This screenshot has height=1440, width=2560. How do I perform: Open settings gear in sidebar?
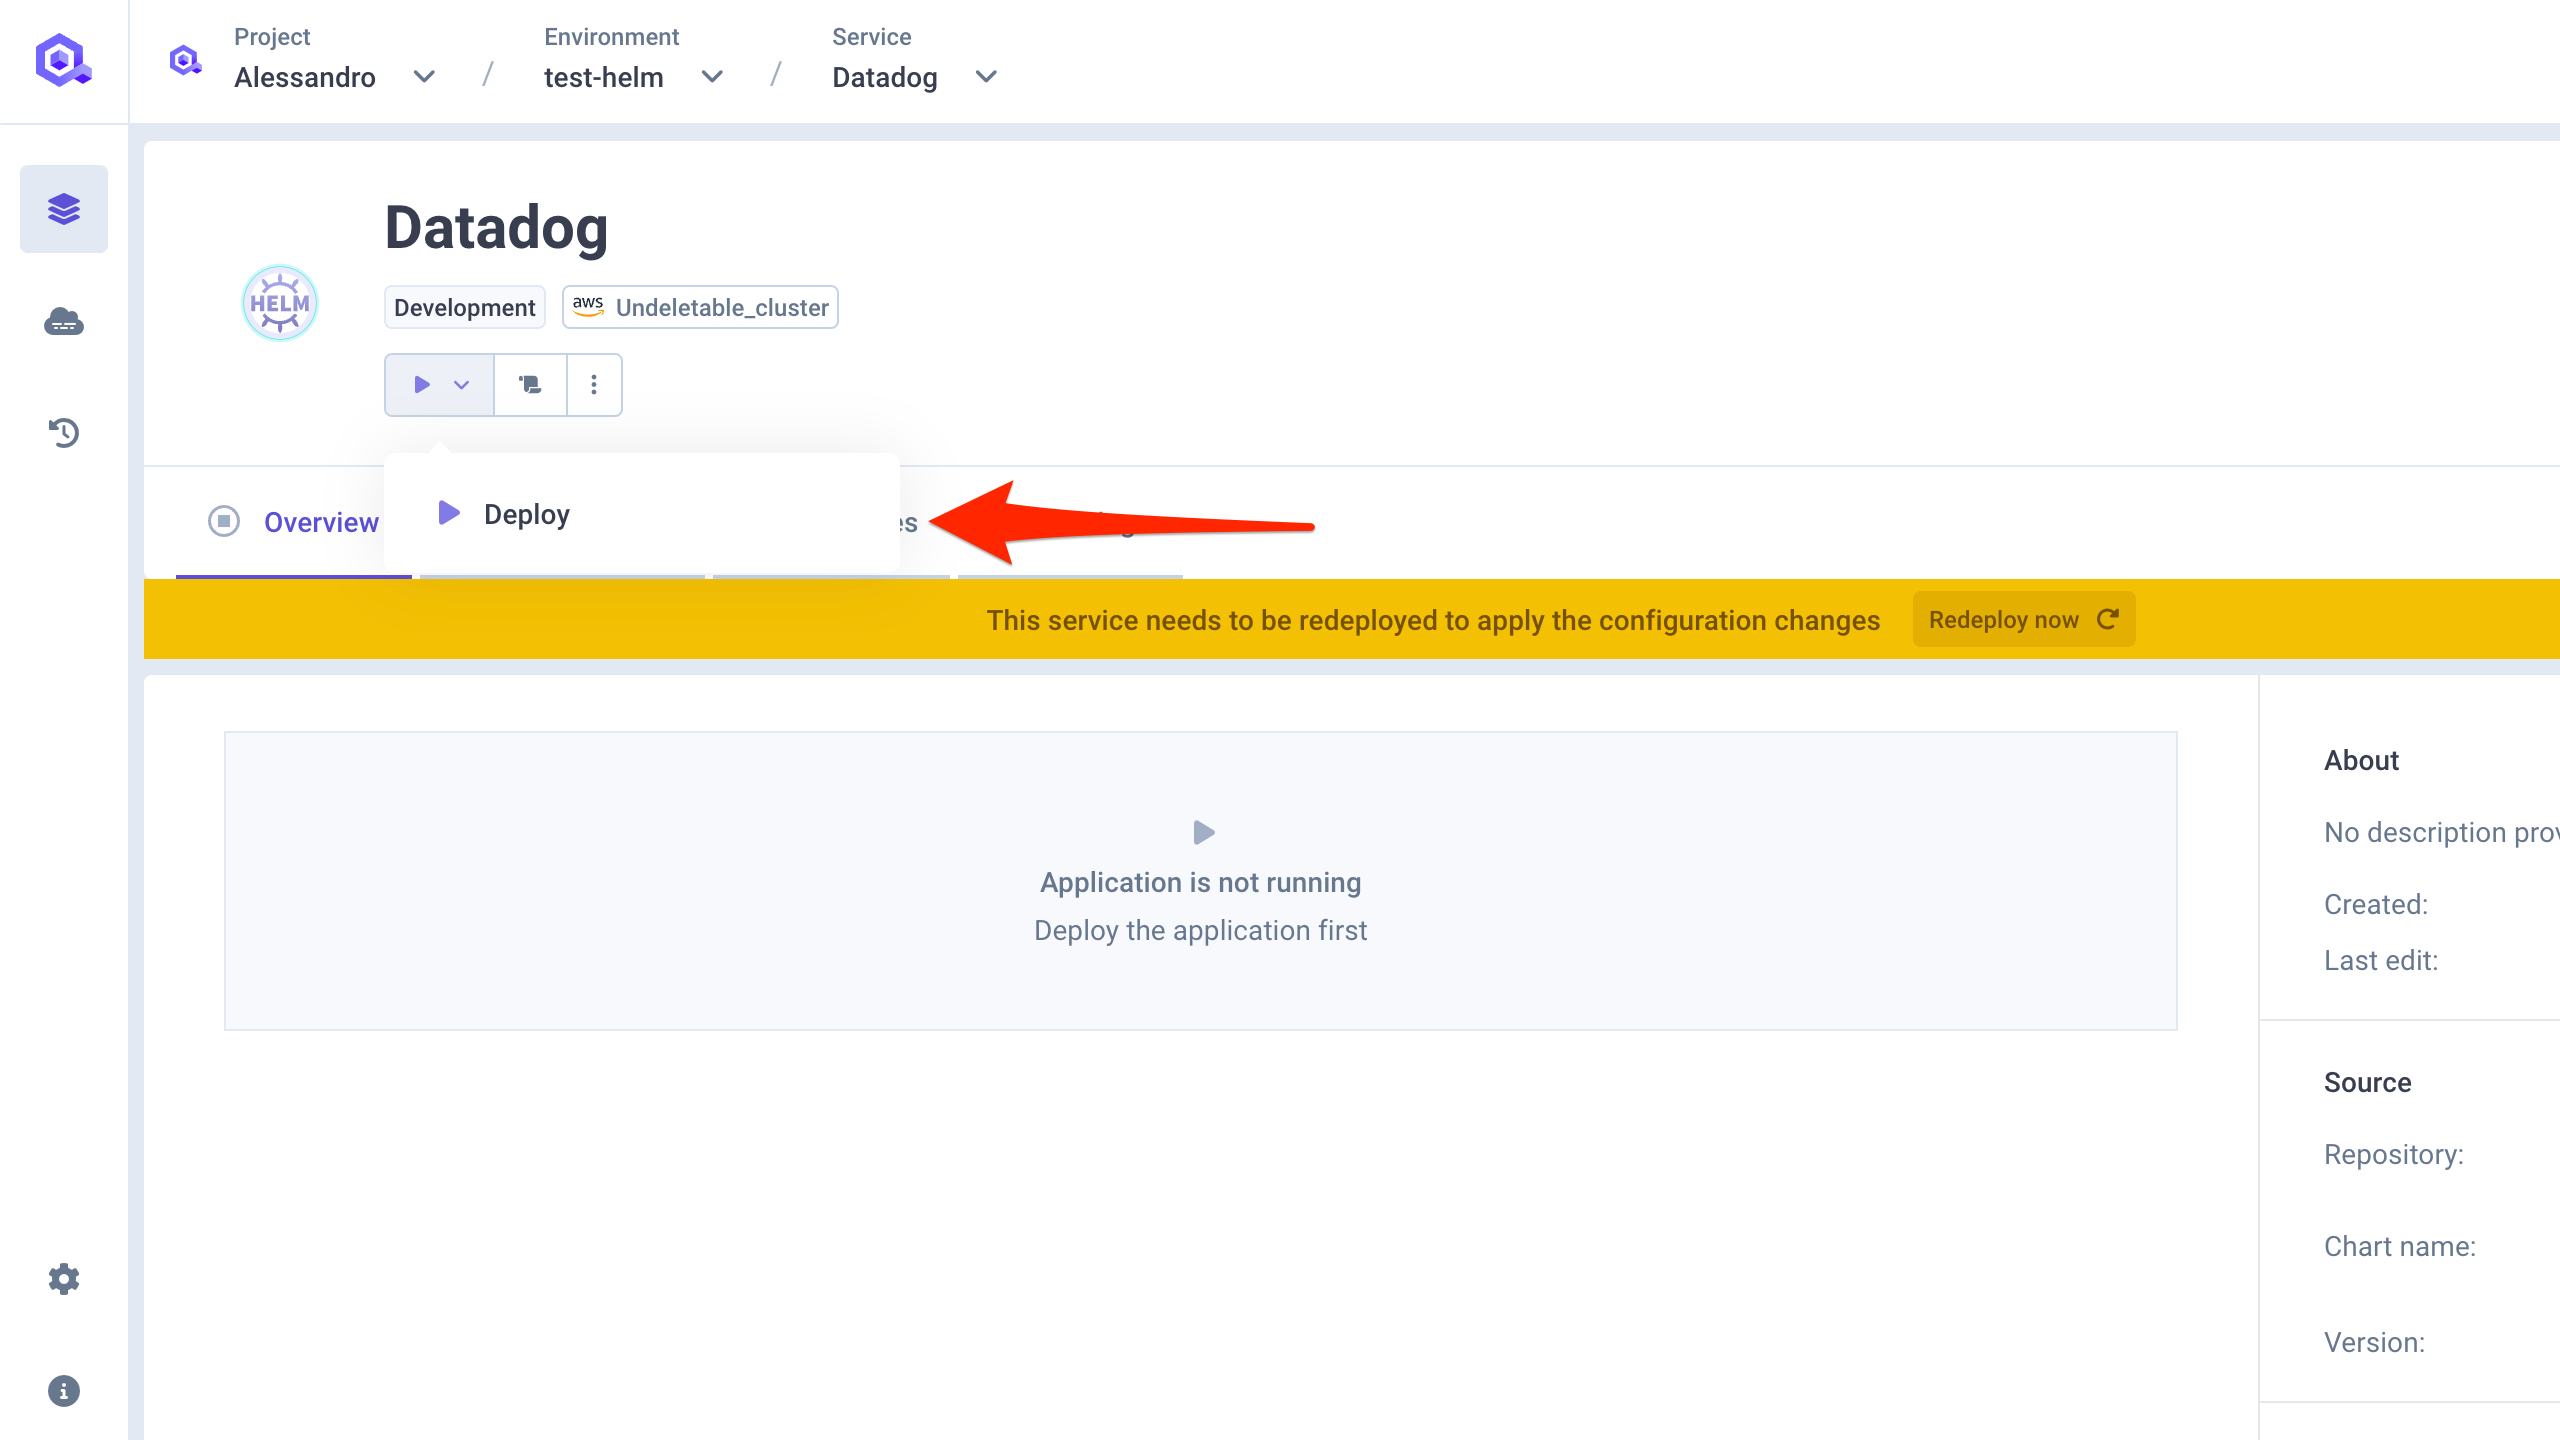pos(64,1279)
